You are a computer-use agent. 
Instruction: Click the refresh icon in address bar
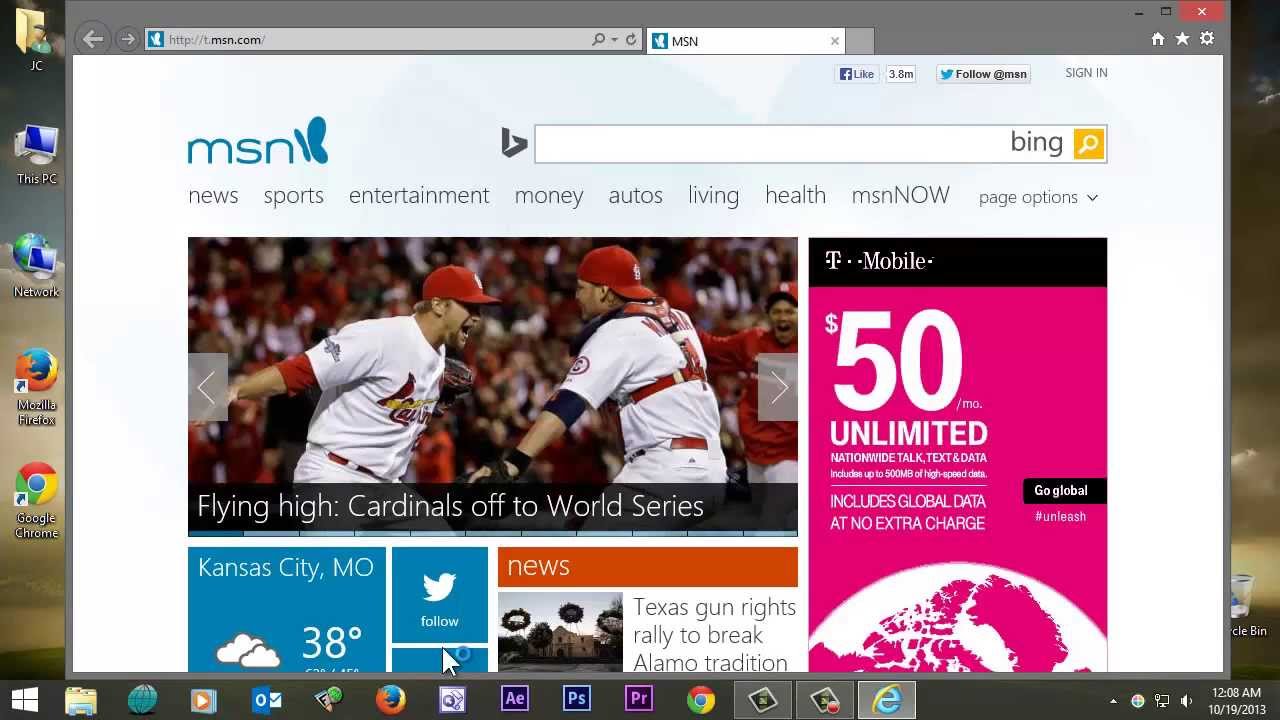pyautogui.click(x=631, y=40)
